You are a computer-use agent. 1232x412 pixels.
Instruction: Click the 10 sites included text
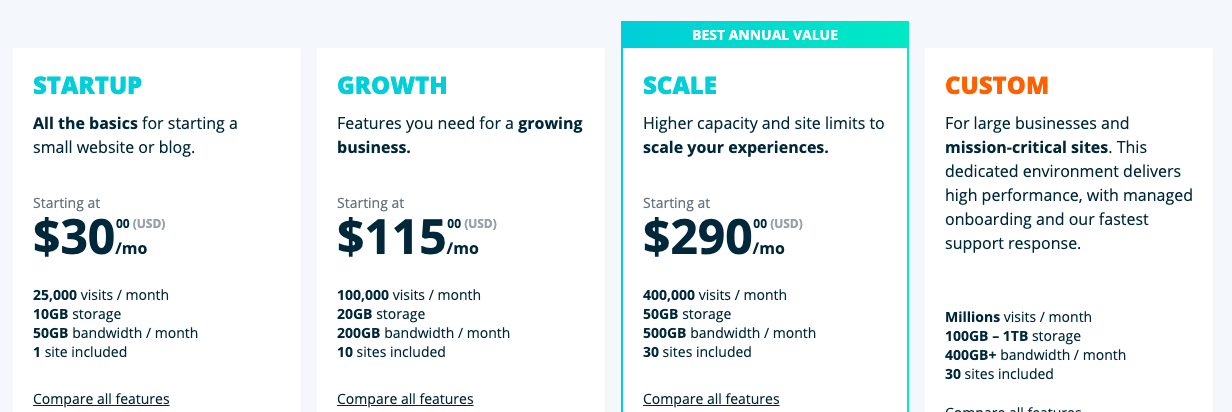click(x=391, y=352)
